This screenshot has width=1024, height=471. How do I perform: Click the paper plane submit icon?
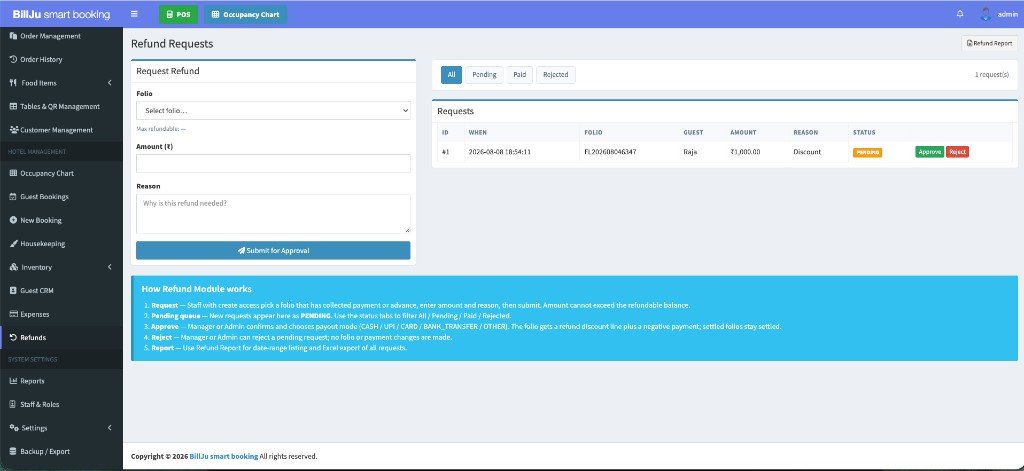(x=241, y=250)
